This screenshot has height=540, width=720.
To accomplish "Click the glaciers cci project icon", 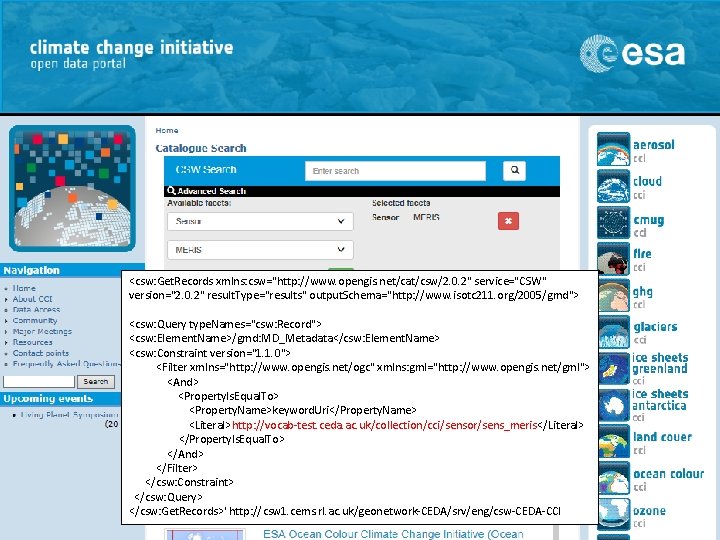I will pyautogui.click(x=613, y=332).
